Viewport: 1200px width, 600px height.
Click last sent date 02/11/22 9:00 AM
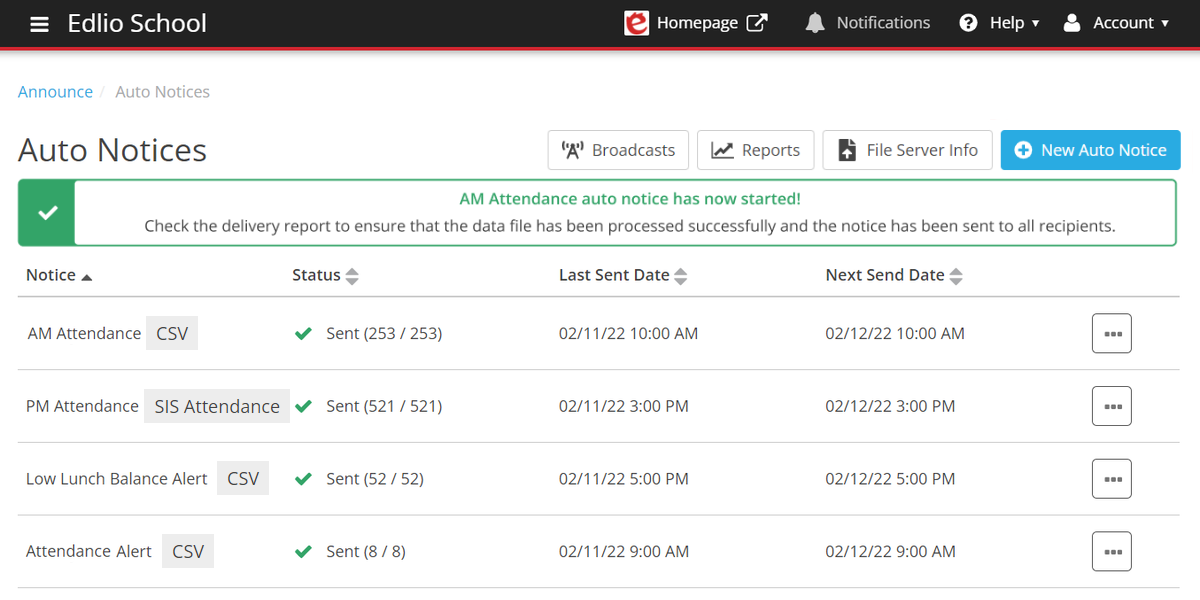coord(624,551)
